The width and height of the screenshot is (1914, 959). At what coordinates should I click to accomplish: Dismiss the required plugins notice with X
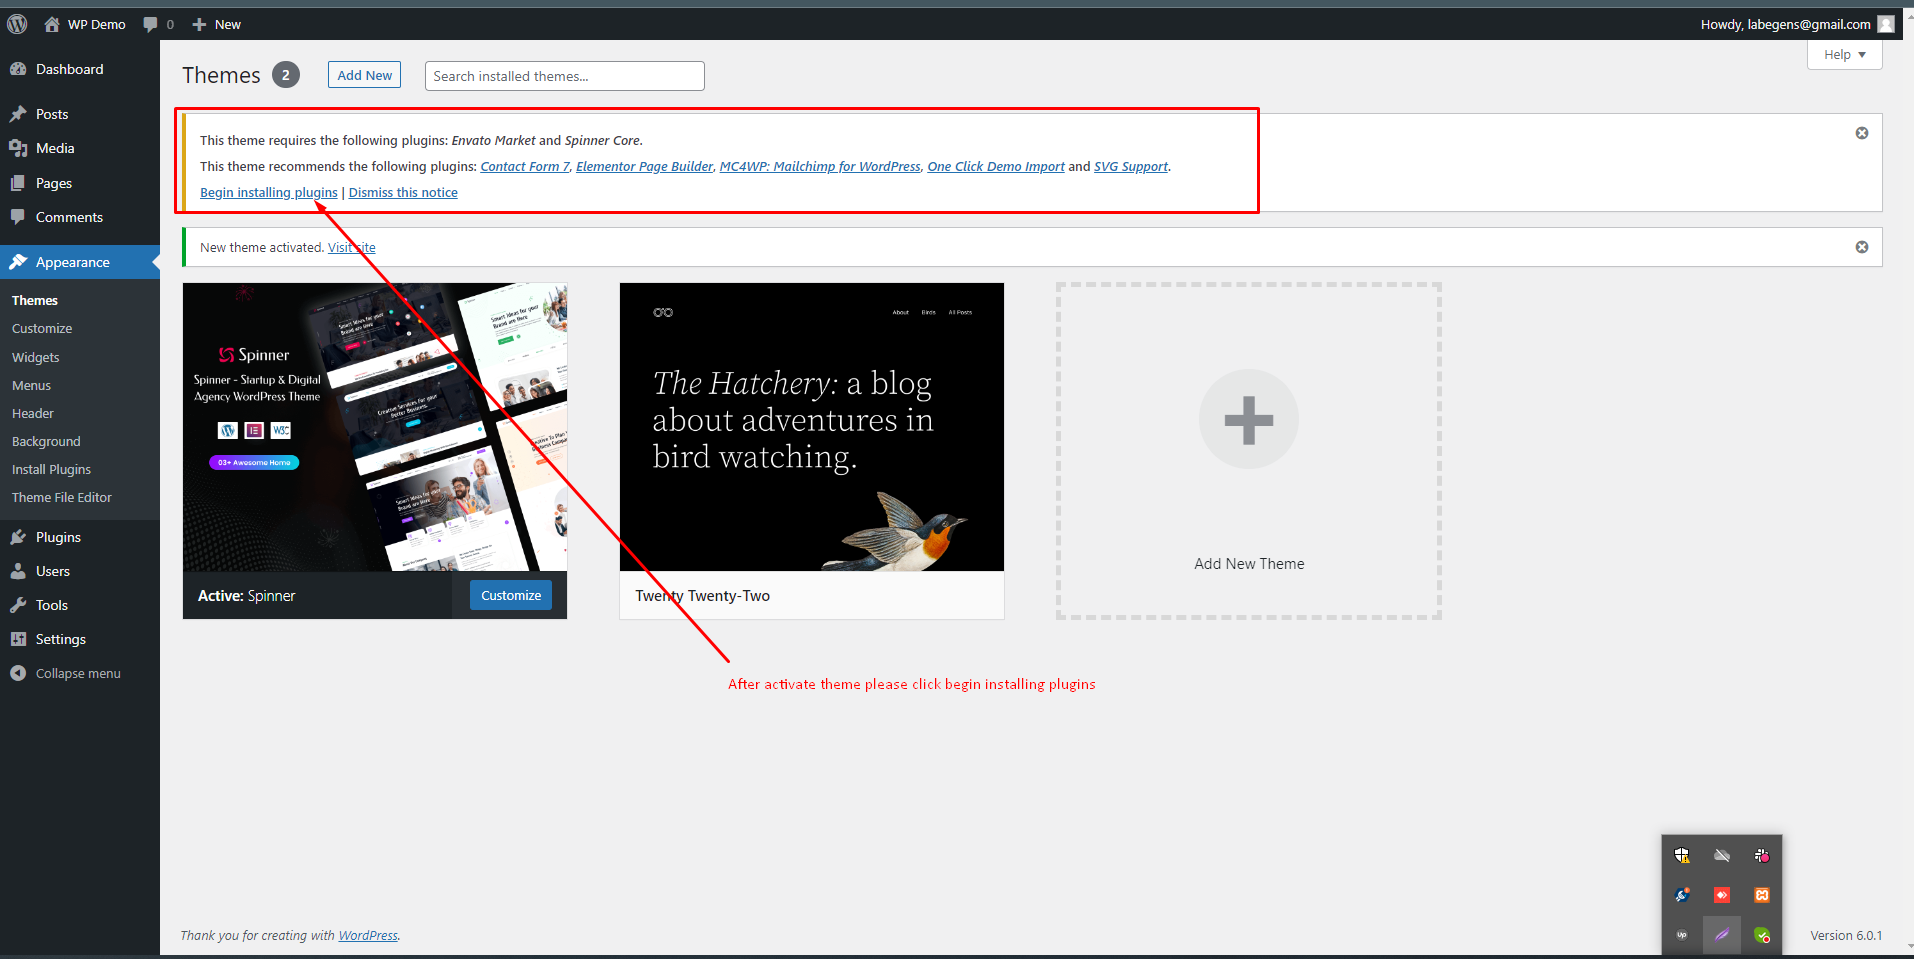tap(1862, 133)
